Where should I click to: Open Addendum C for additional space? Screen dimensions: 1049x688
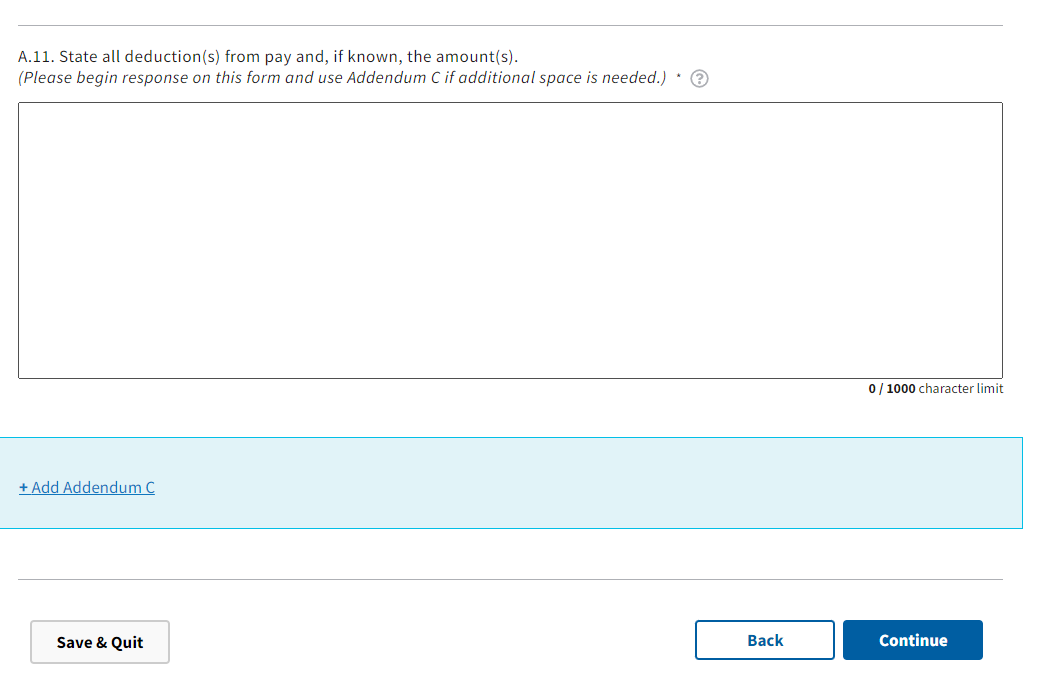pos(87,487)
